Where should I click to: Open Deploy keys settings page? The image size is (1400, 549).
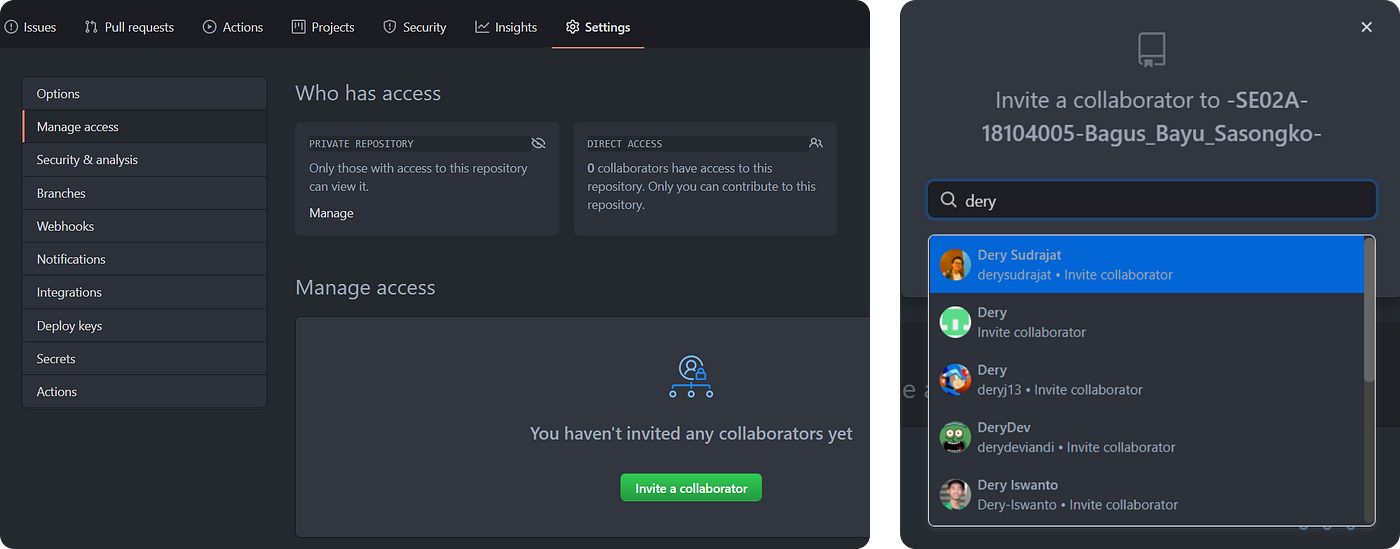145,326
